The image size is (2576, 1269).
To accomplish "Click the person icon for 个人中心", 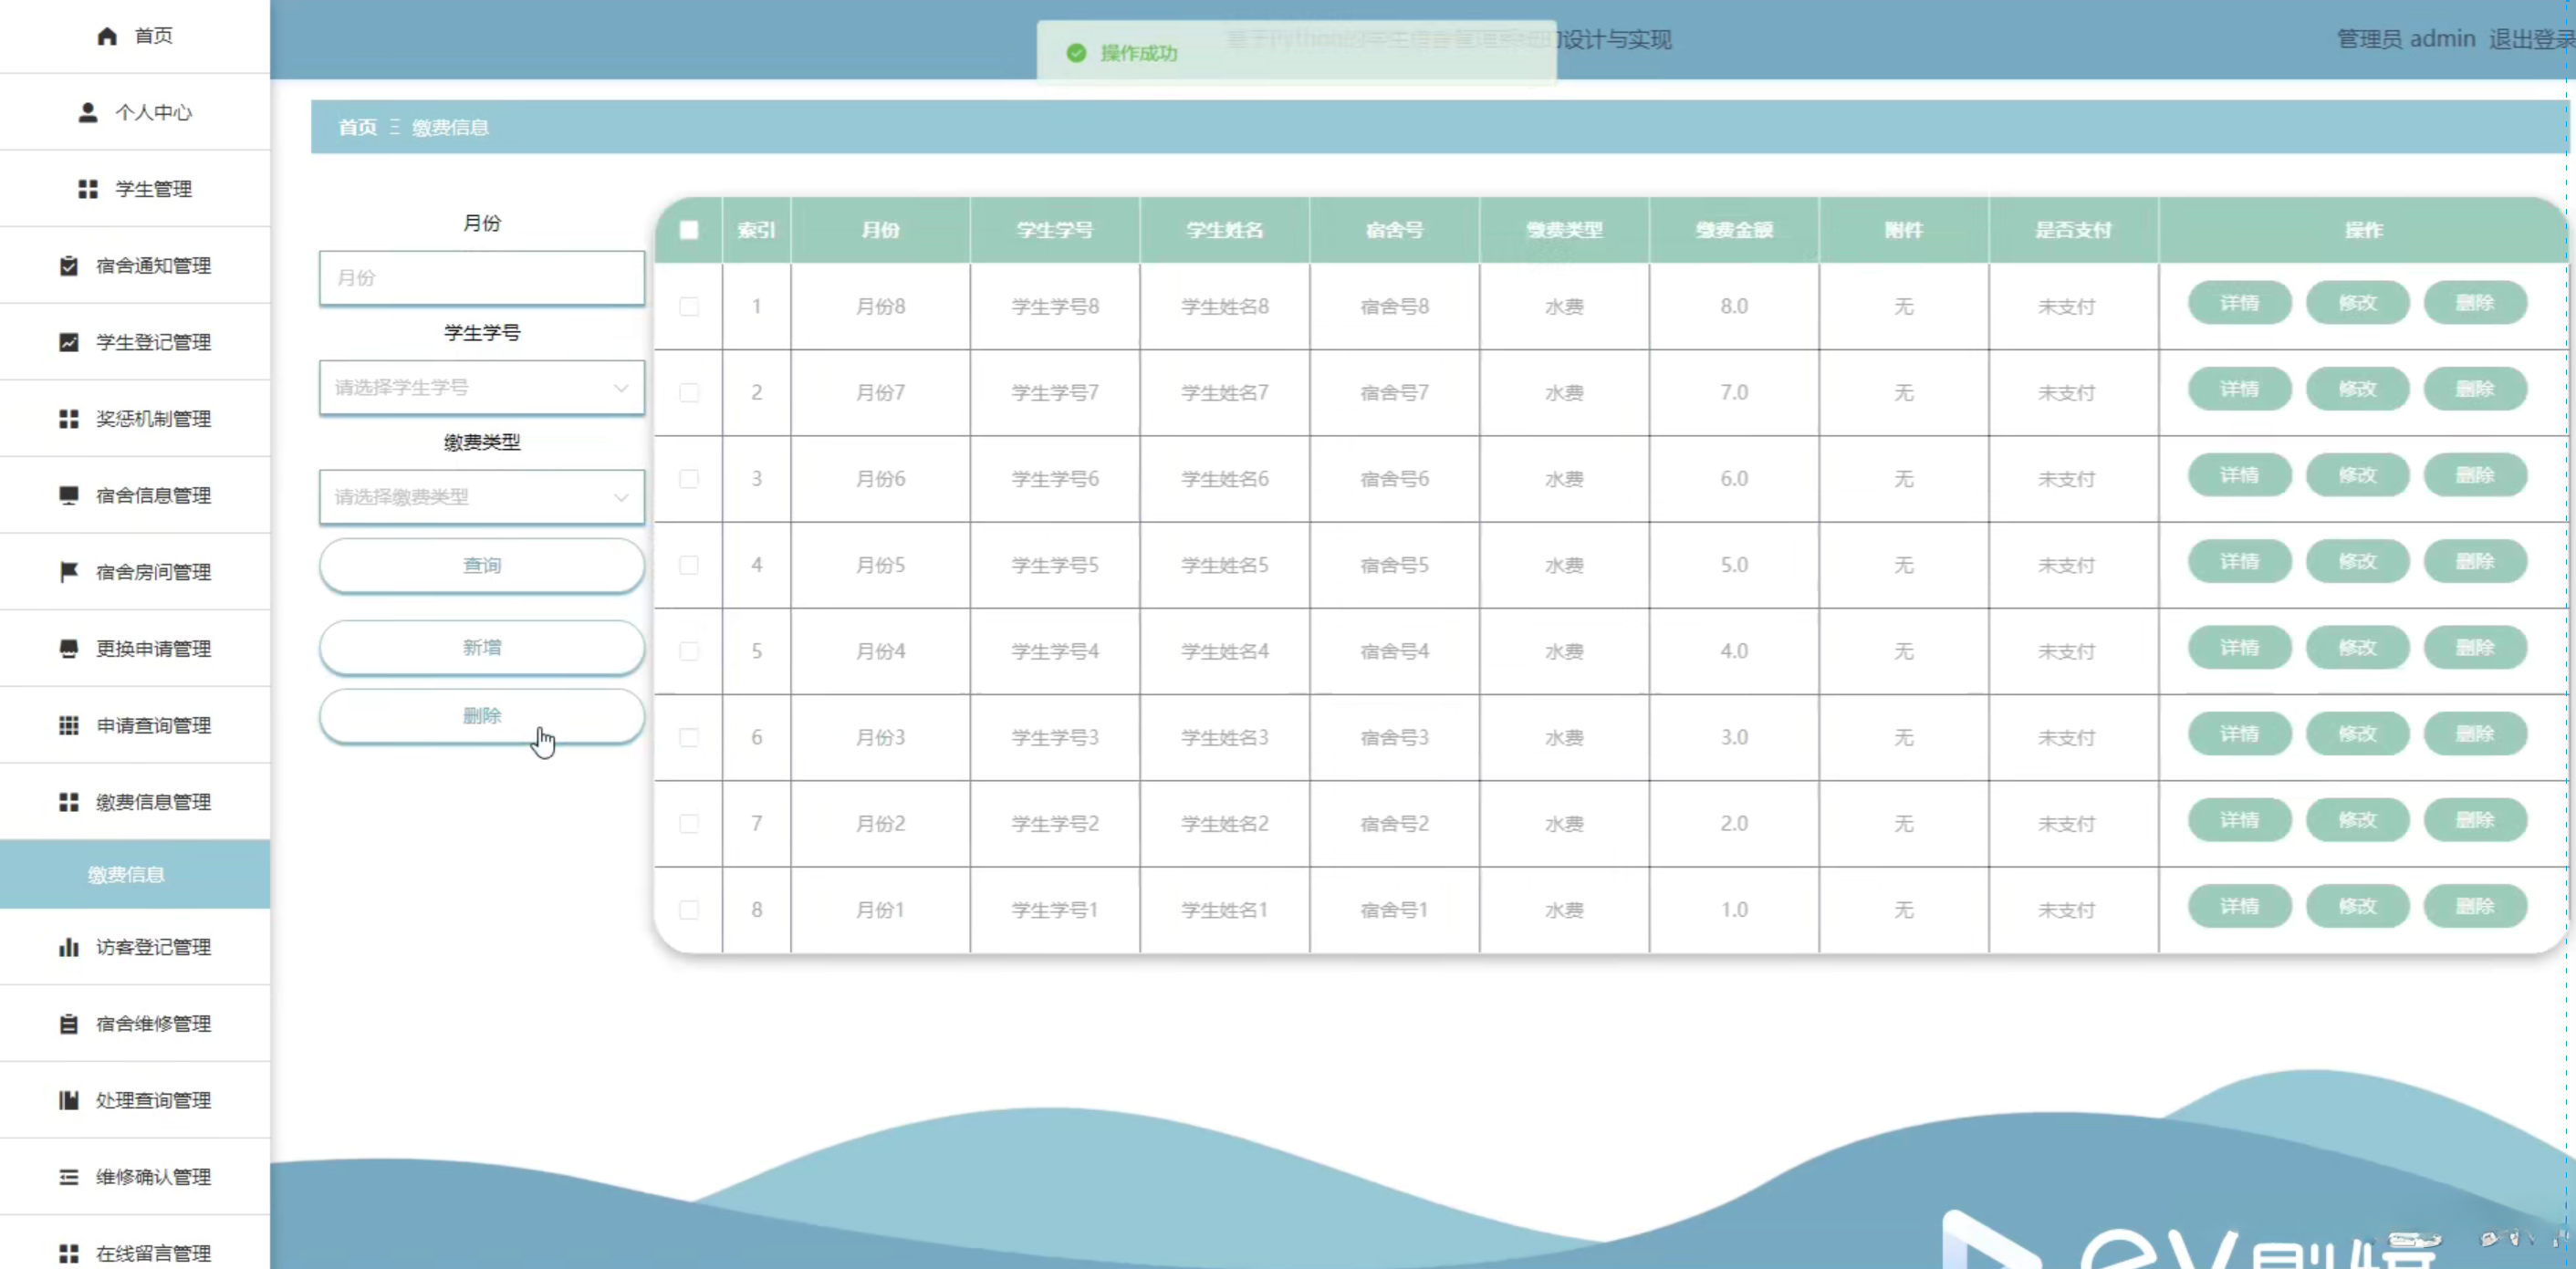I will (88, 112).
